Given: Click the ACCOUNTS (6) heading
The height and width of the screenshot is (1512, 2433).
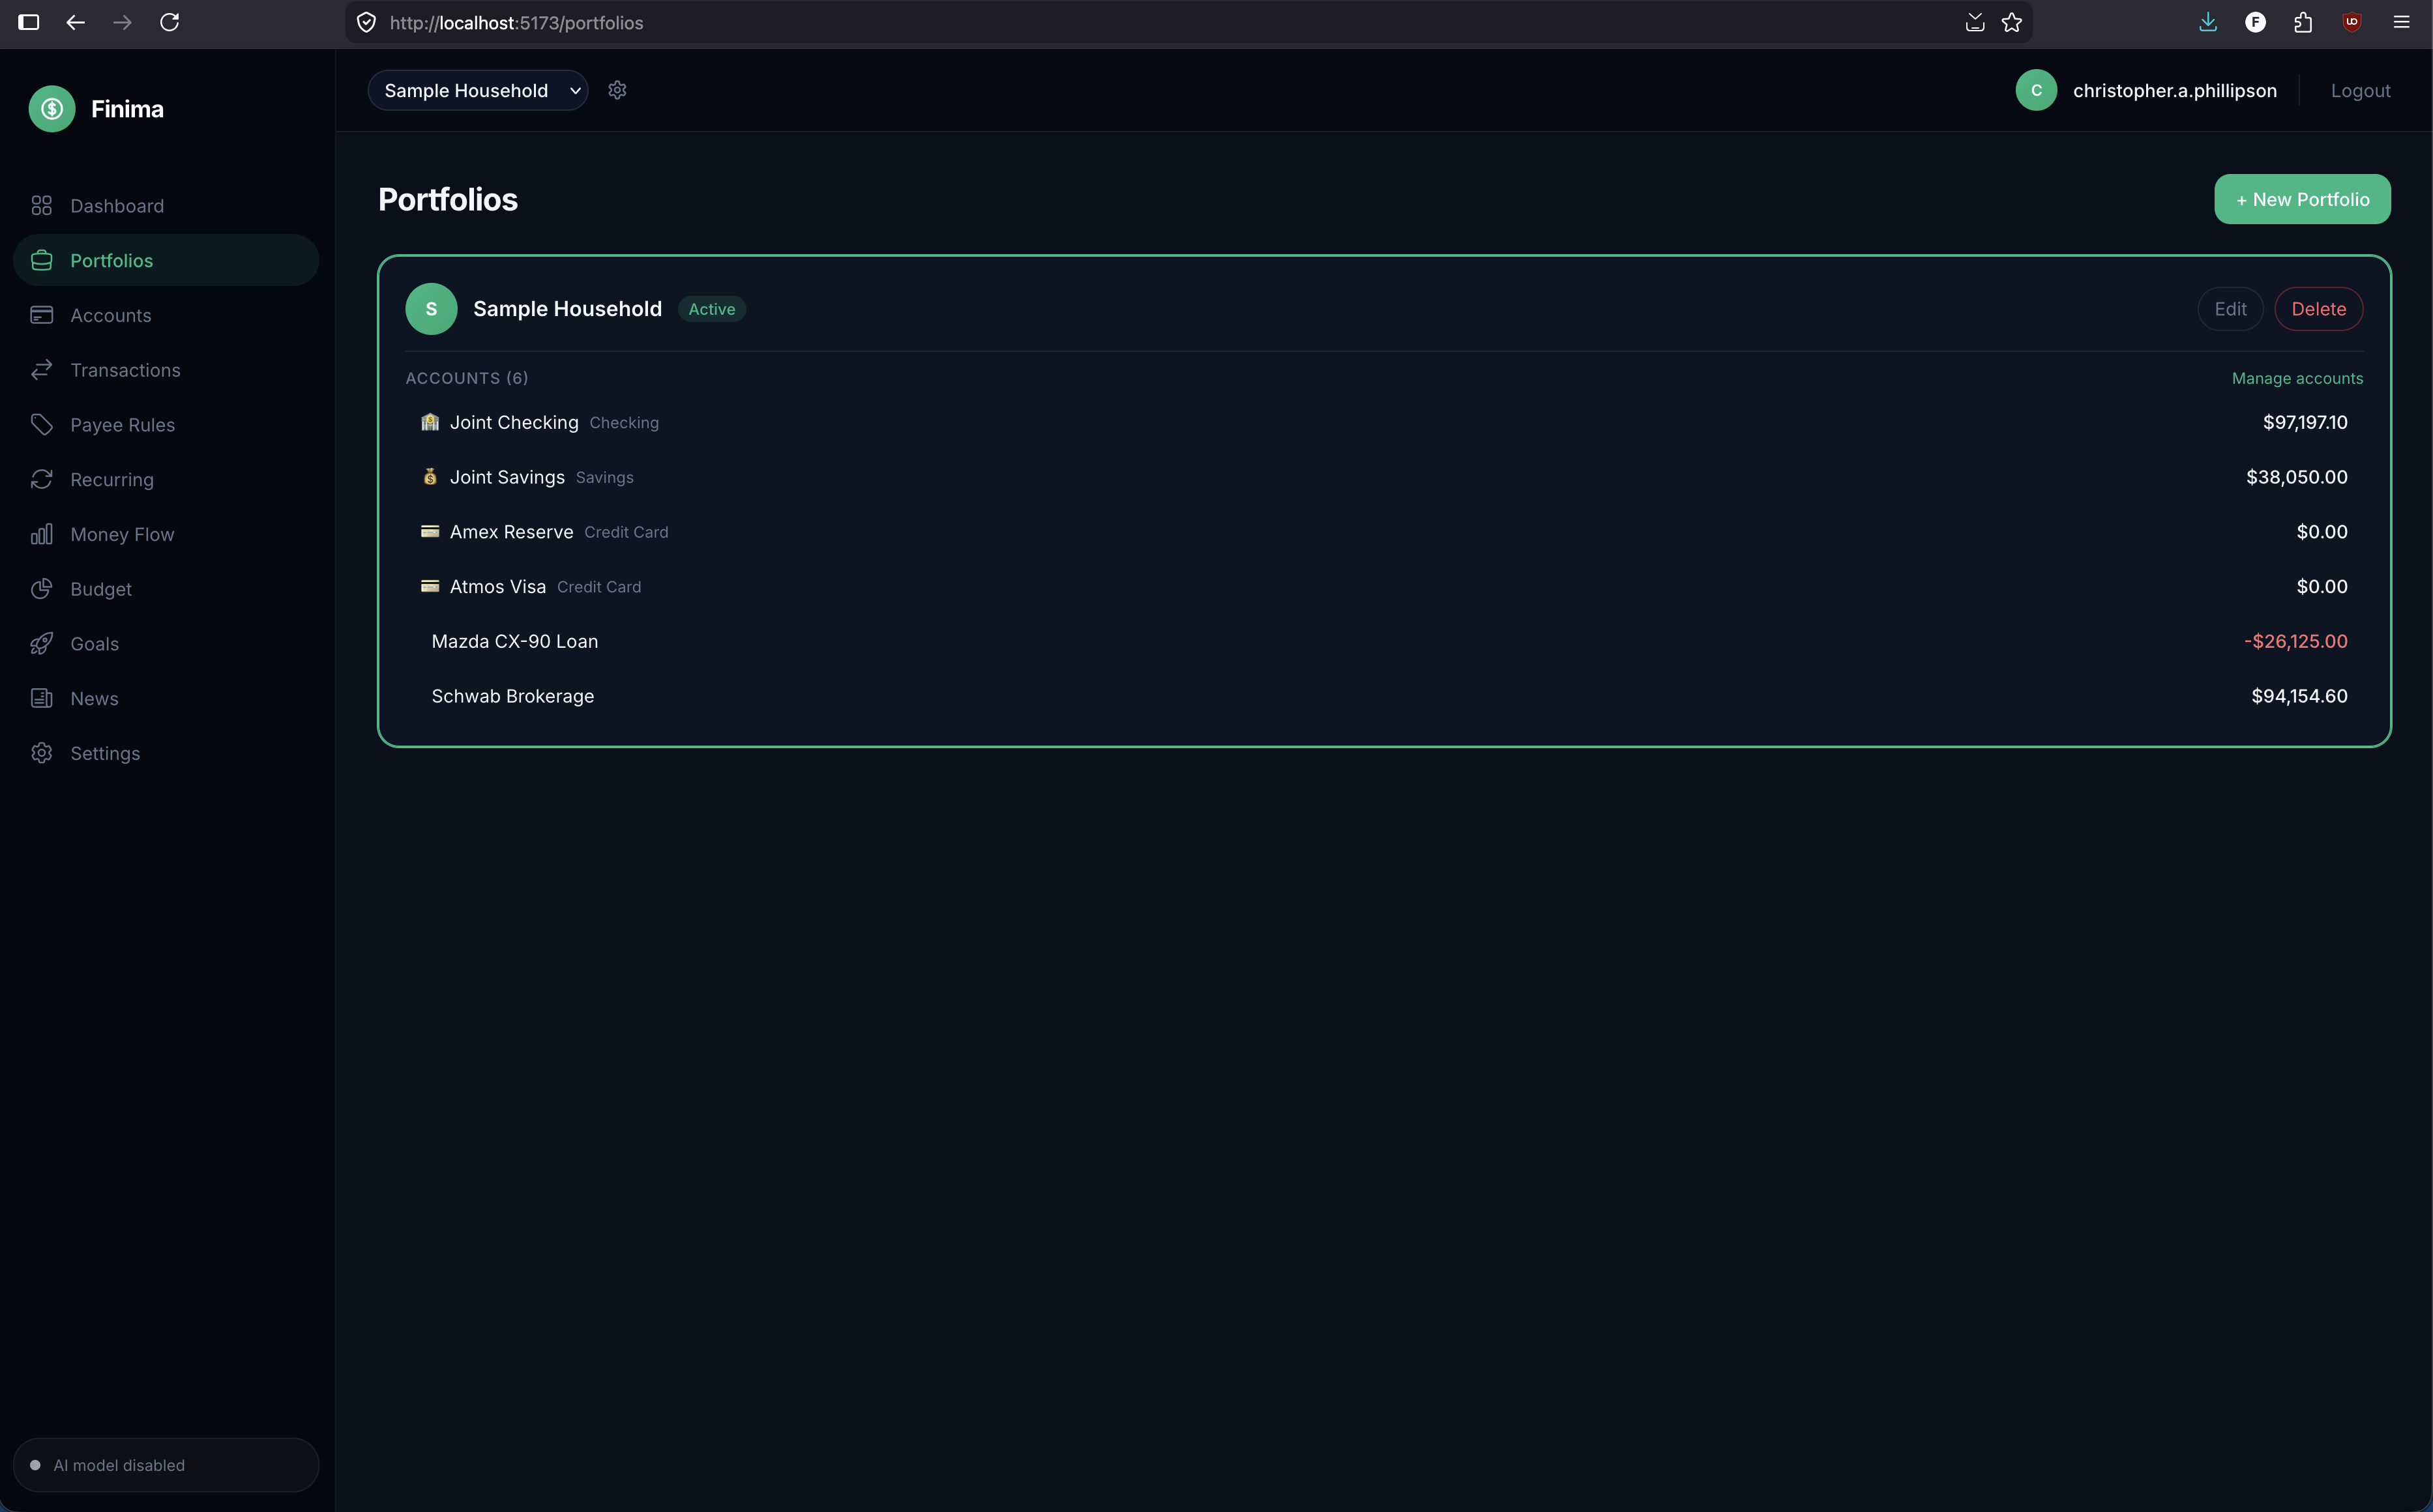Looking at the screenshot, I should pyautogui.click(x=467, y=378).
